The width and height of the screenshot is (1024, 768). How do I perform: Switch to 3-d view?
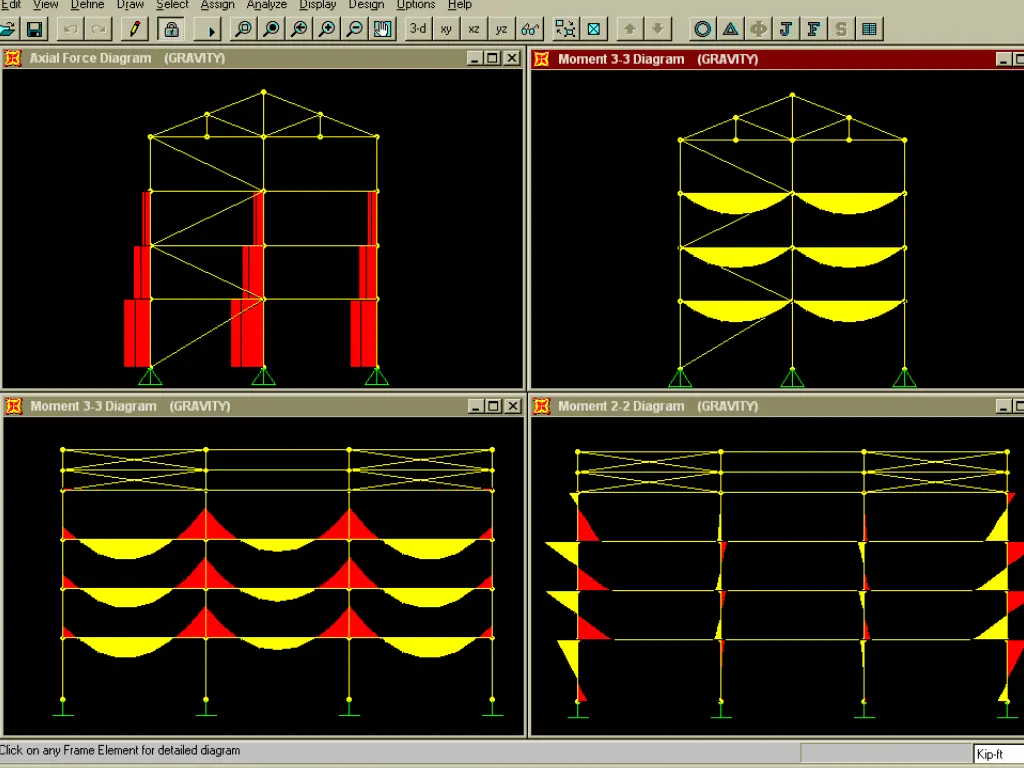pos(418,29)
